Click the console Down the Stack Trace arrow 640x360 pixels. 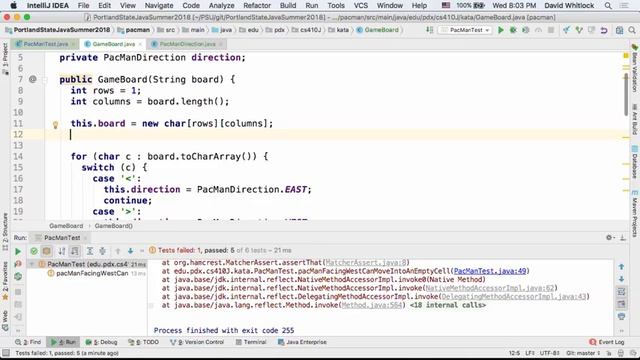(621, 279)
